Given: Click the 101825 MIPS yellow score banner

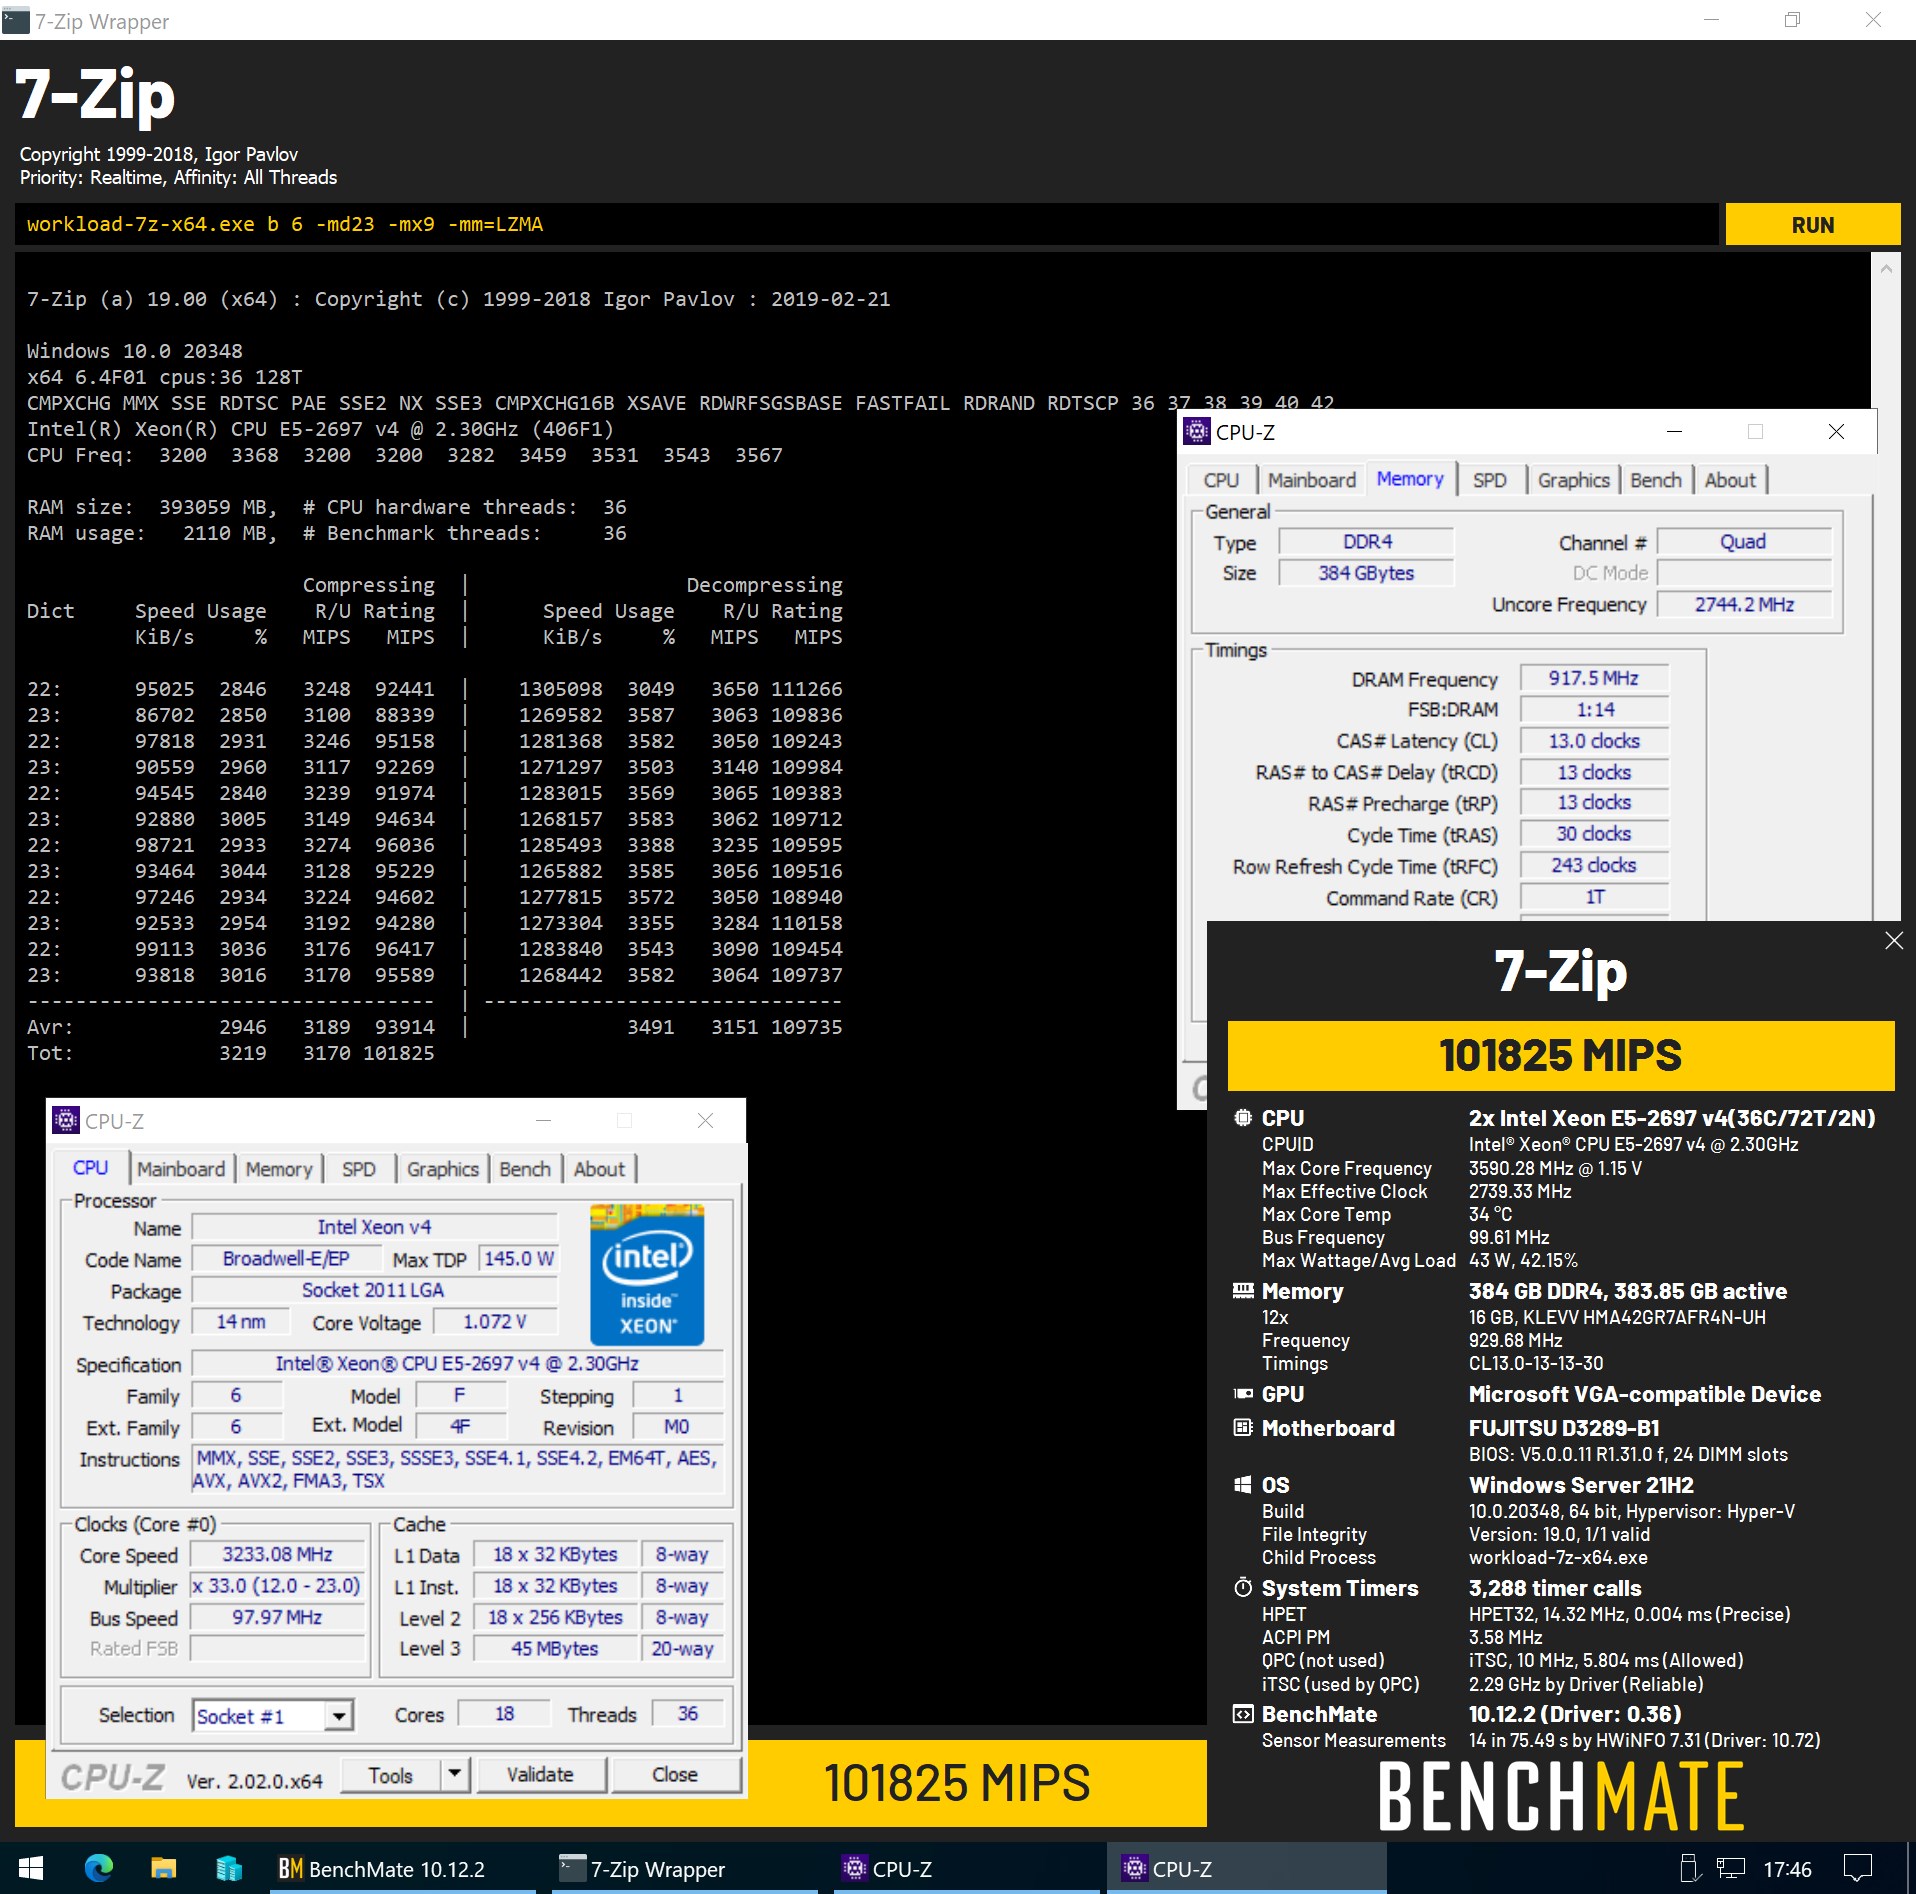Looking at the screenshot, I should (x=1560, y=1056).
